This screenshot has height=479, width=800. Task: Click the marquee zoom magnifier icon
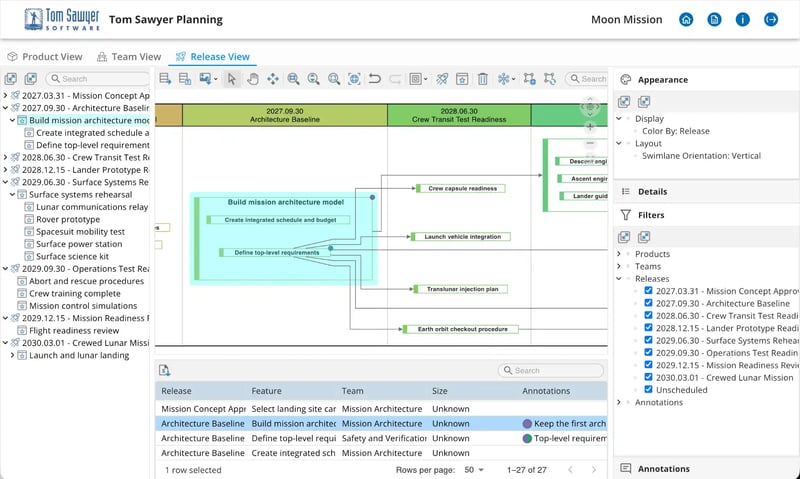pyautogui.click(x=293, y=79)
